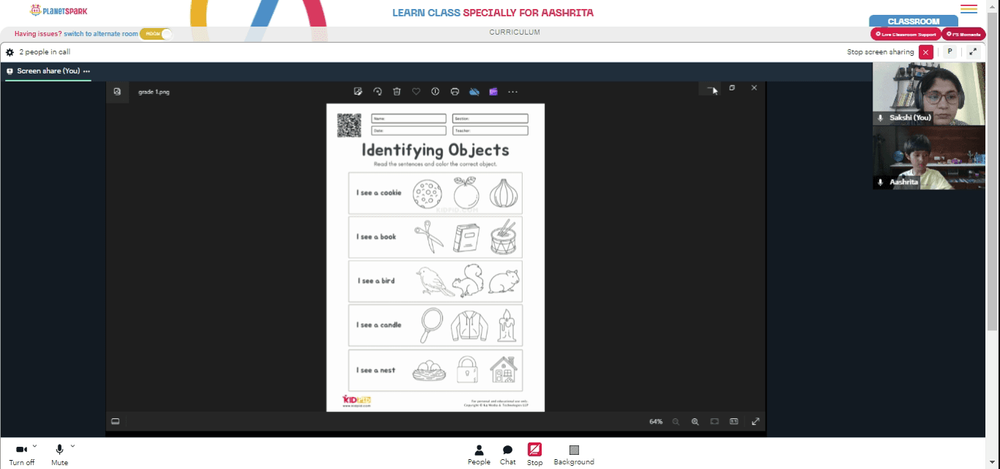
Task: Click the zoom in magnifier icon
Action: click(695, 421)
